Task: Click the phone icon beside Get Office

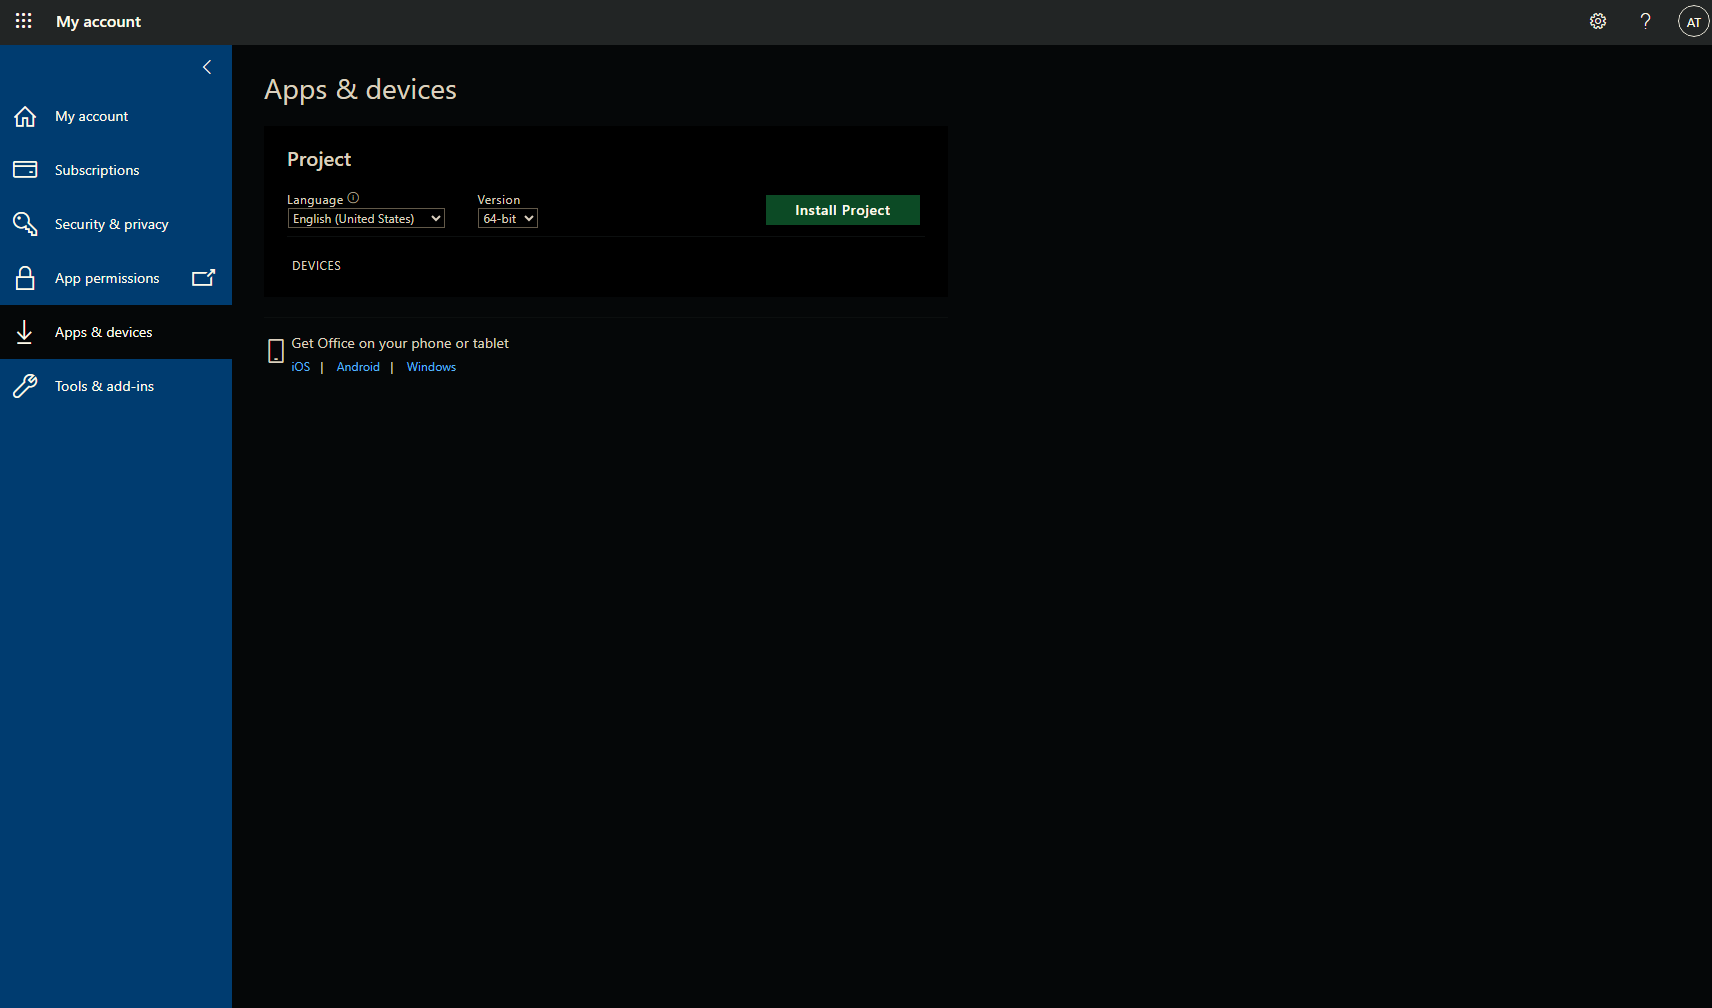Action: (276, 351)
